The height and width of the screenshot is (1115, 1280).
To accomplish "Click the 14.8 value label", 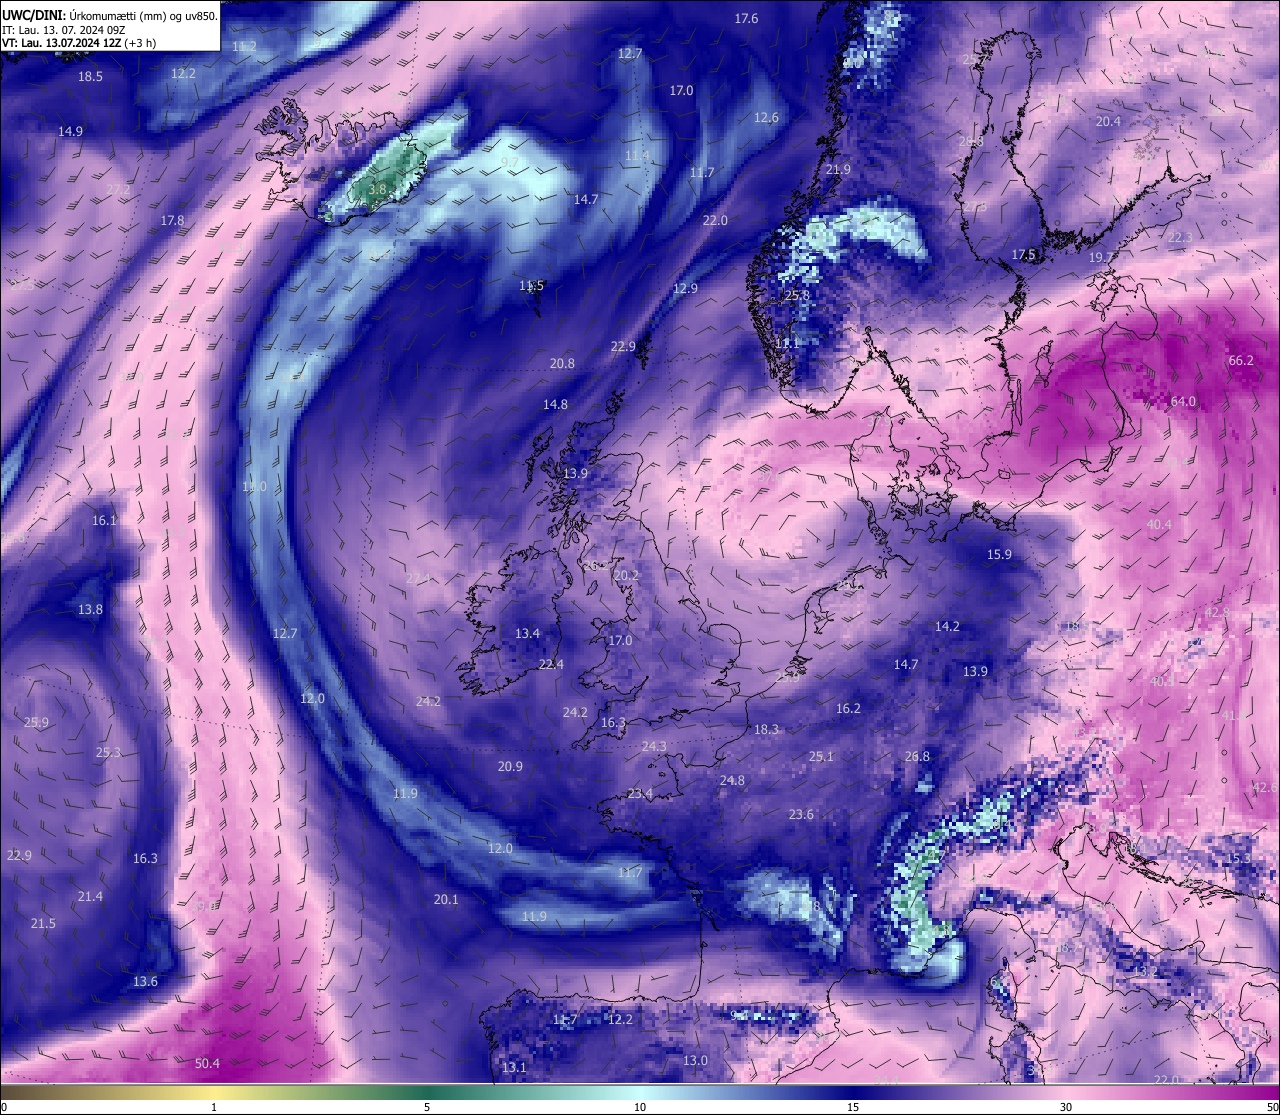I will tap(555, 404).
